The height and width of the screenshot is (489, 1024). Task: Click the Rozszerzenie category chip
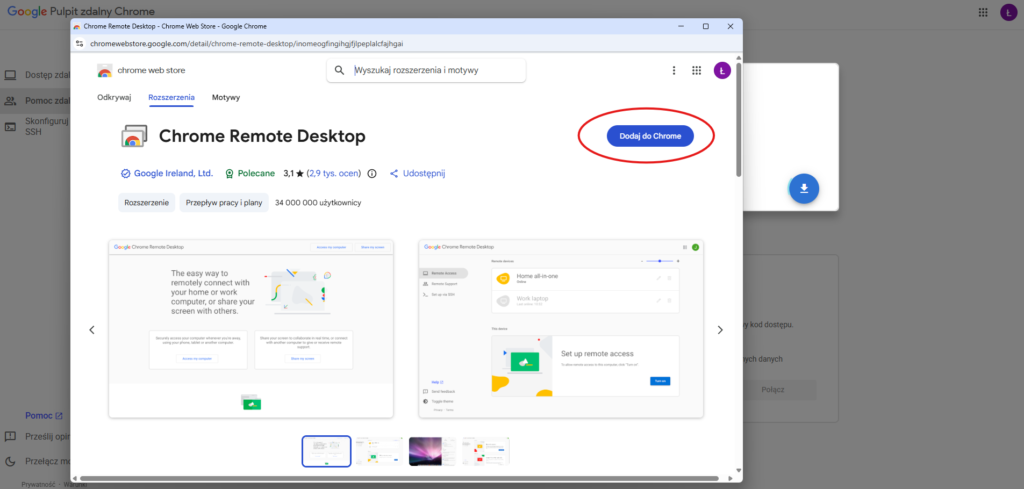[147, 203]
